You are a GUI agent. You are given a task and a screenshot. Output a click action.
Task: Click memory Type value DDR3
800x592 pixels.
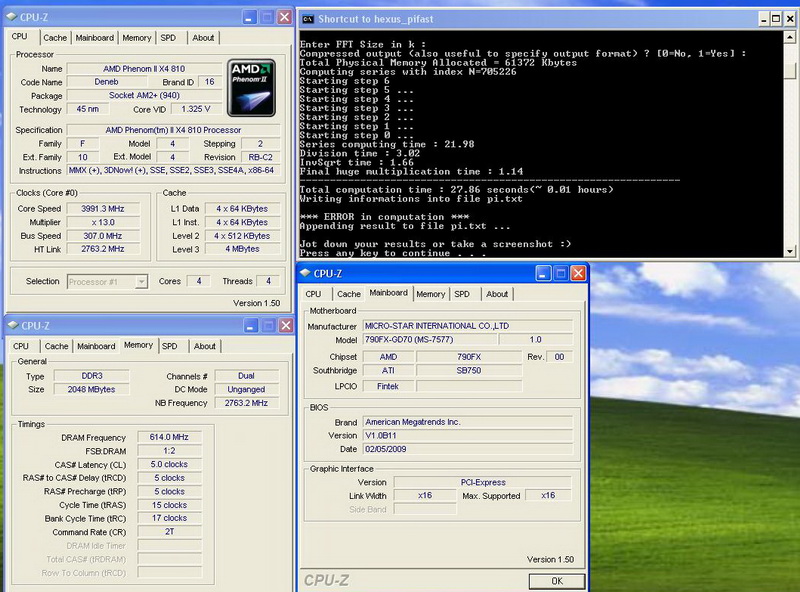pyautogui.click(x=92, y=376)
